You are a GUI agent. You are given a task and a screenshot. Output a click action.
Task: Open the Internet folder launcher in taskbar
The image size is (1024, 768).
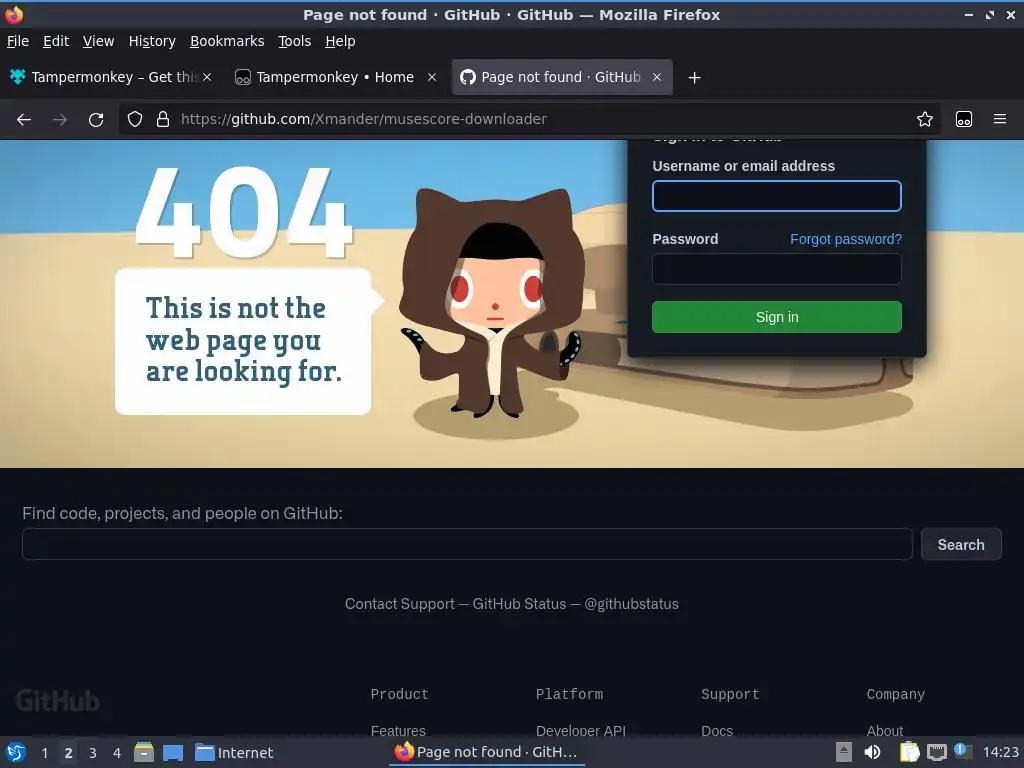pos(234,753)
